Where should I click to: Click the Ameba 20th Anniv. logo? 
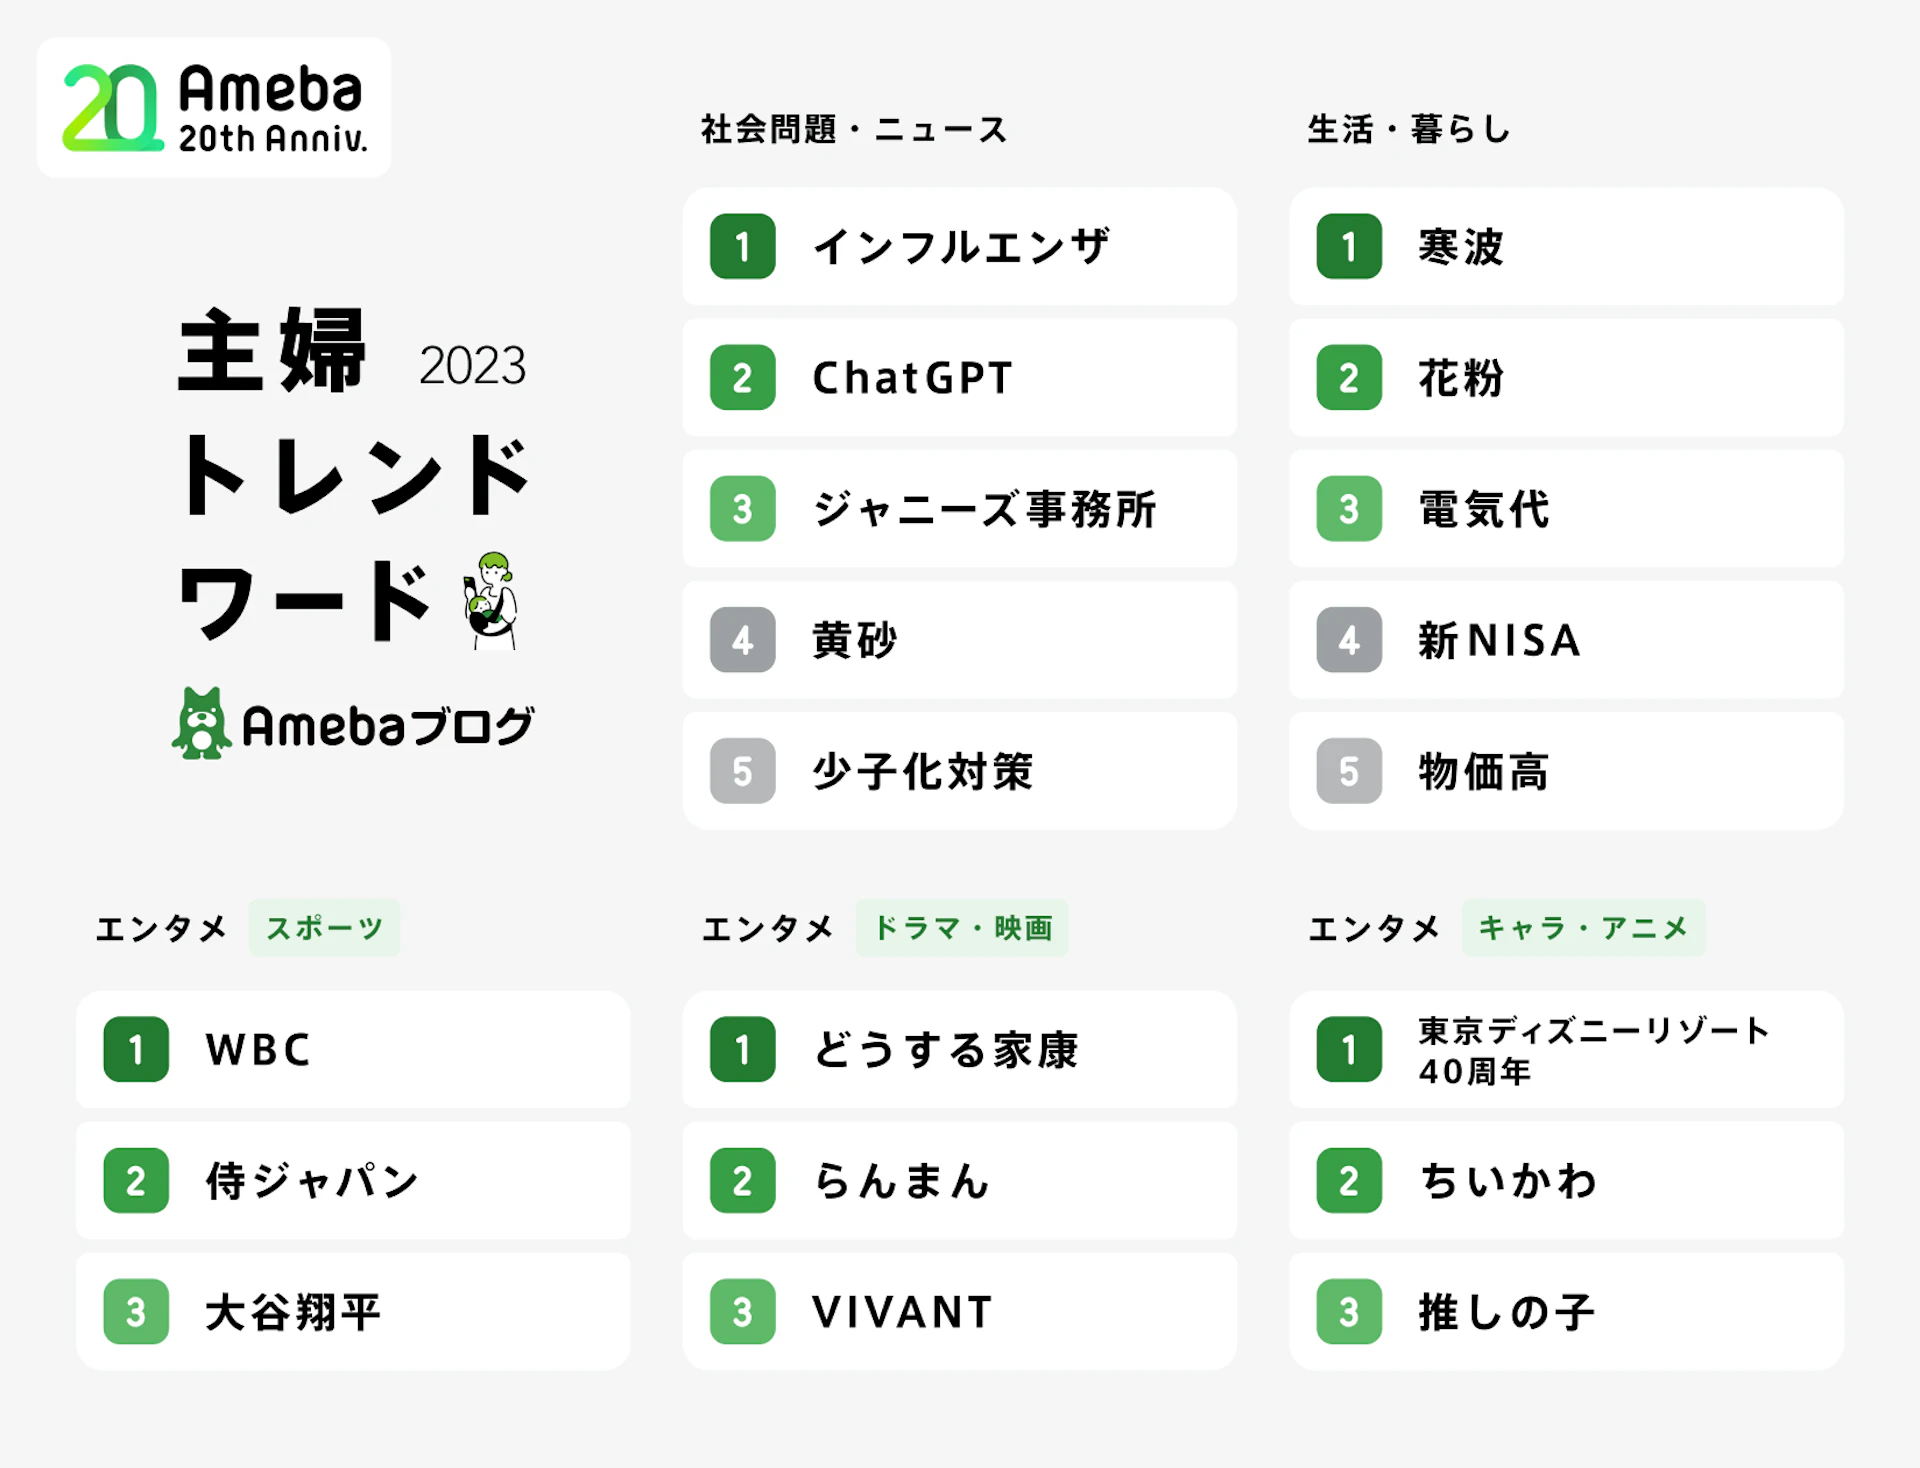click(213, 108)
